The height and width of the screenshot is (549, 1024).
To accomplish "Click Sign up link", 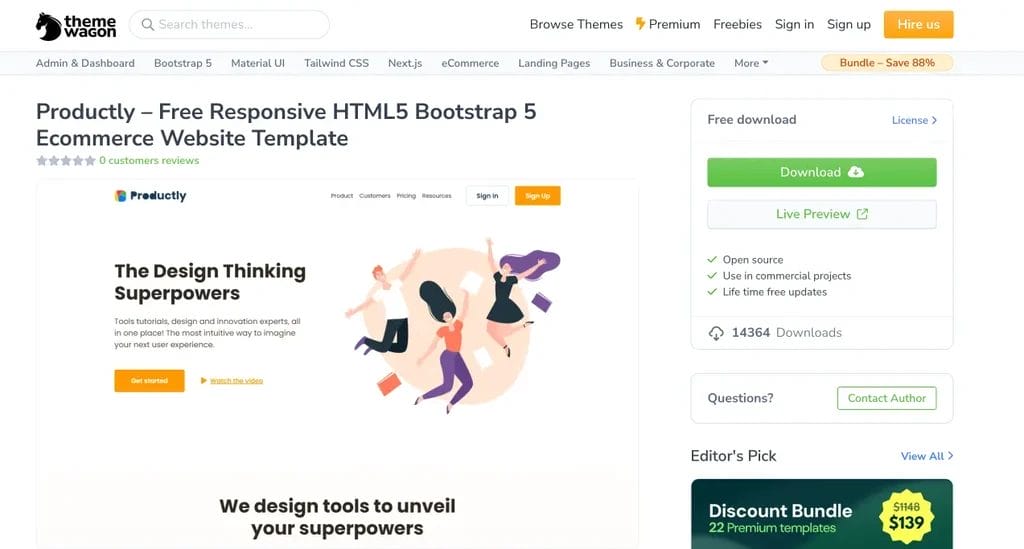I will click(x=849, y=24).
